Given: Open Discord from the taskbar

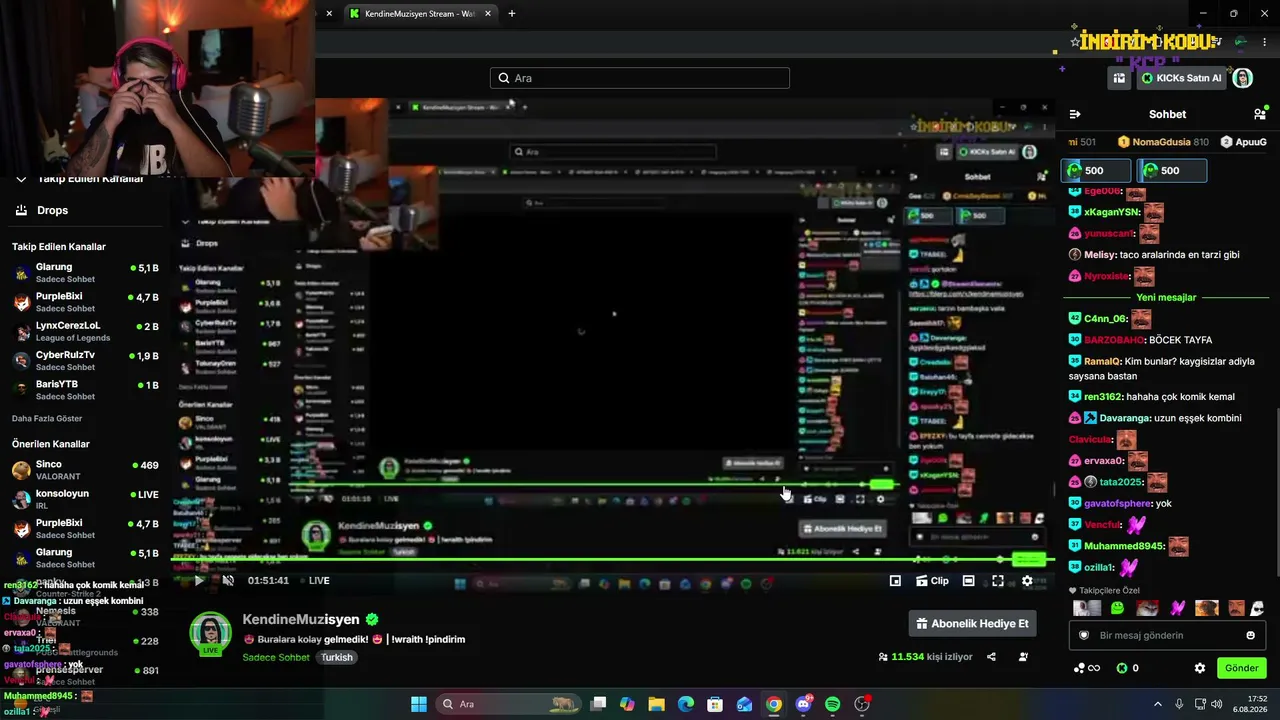Looking at the screenshot, I should tap(803, 704).
